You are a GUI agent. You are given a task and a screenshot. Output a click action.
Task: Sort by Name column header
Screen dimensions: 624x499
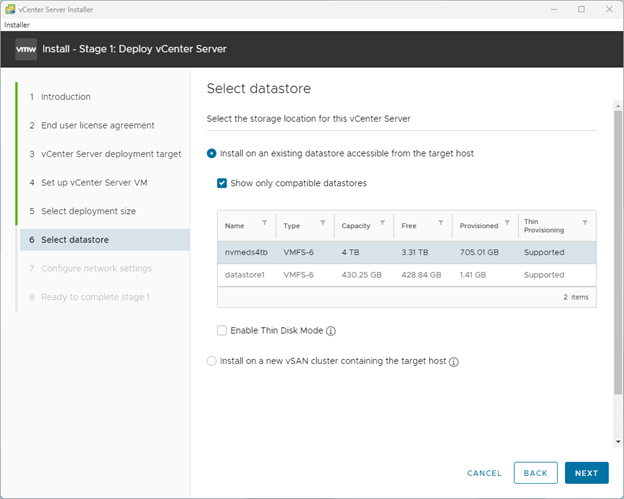pos(234,226)
